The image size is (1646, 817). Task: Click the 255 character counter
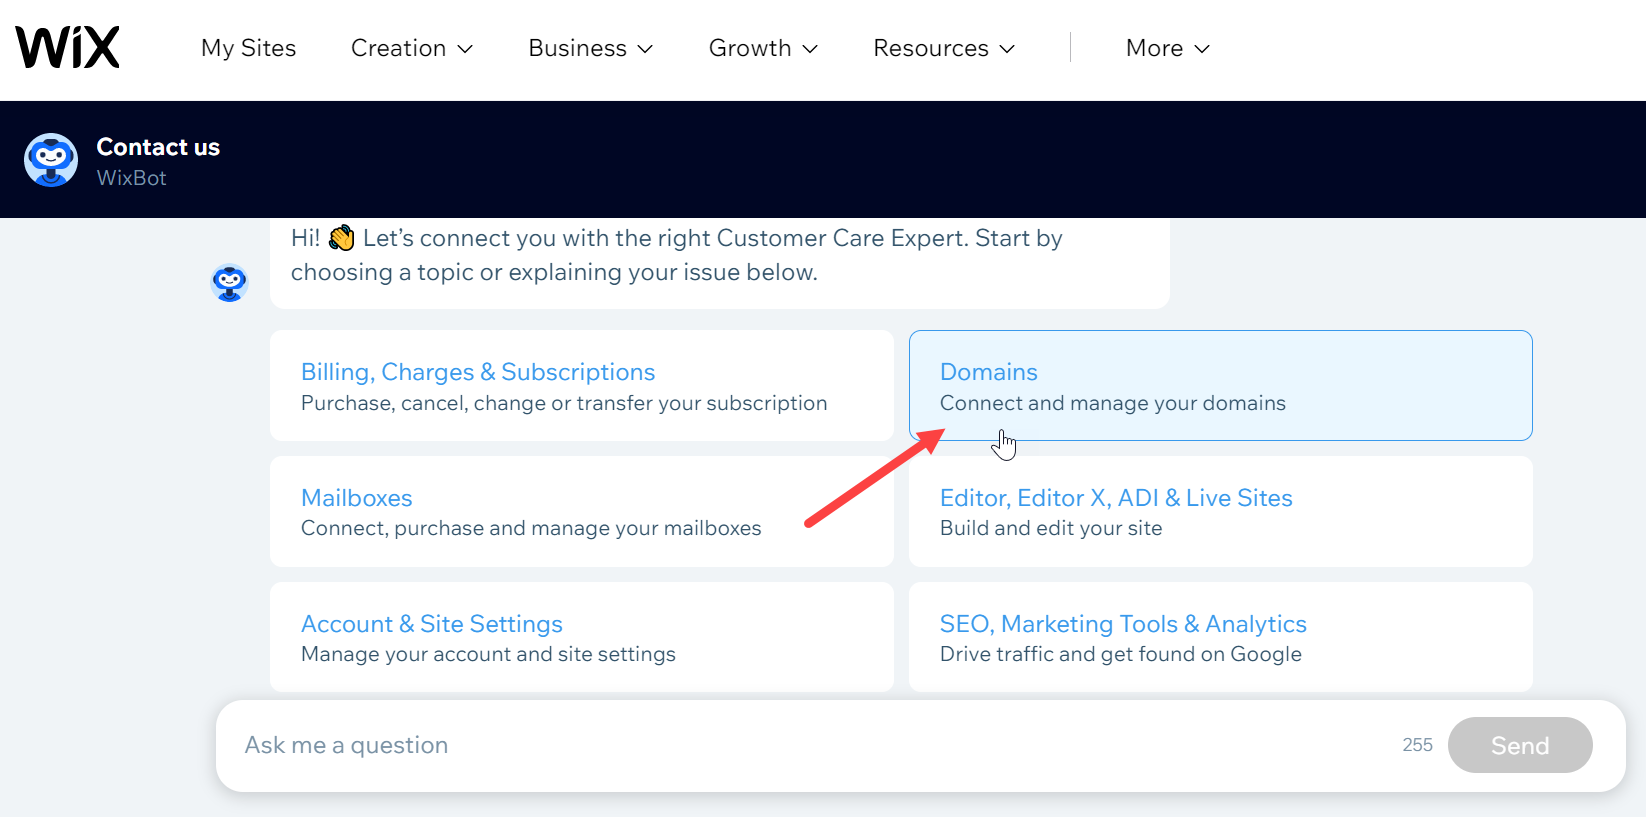[x=1417, y=745]
